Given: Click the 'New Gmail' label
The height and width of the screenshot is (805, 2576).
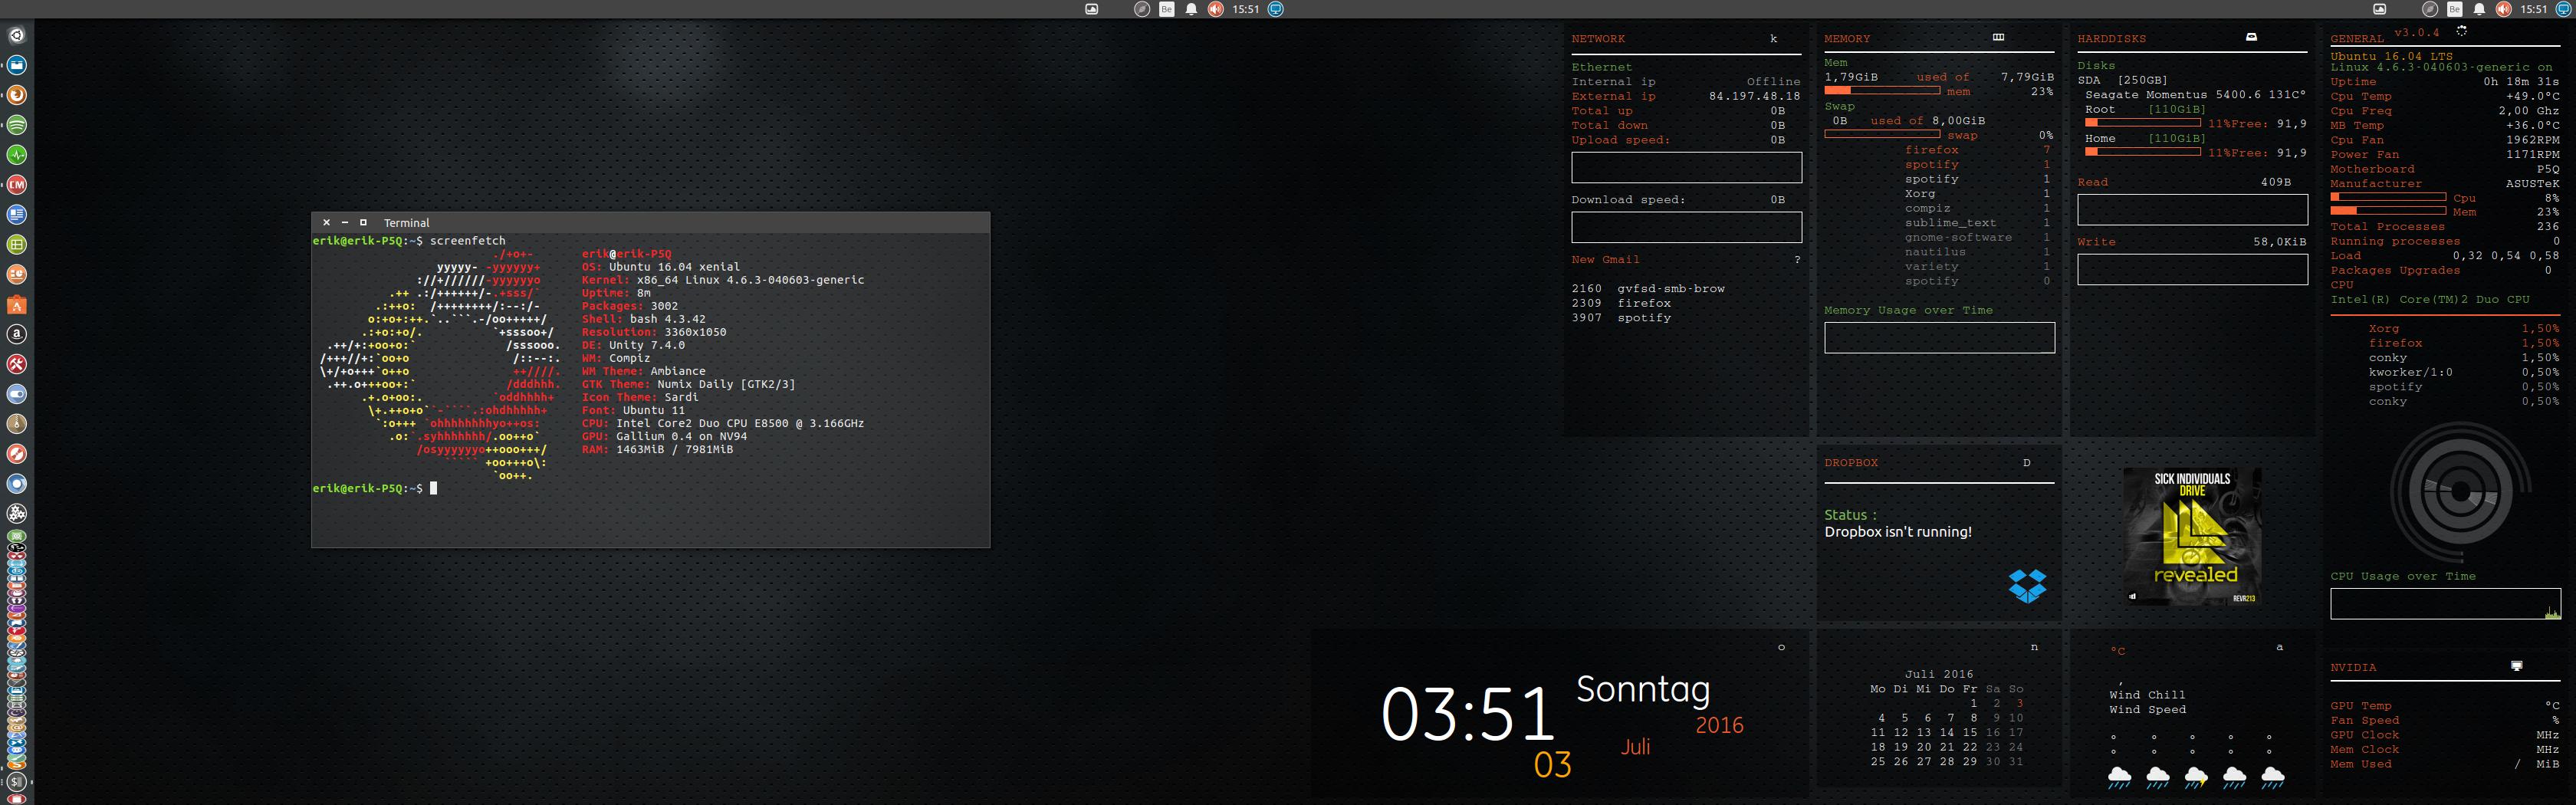Looking at the screenshot, I should [1605, 259].
